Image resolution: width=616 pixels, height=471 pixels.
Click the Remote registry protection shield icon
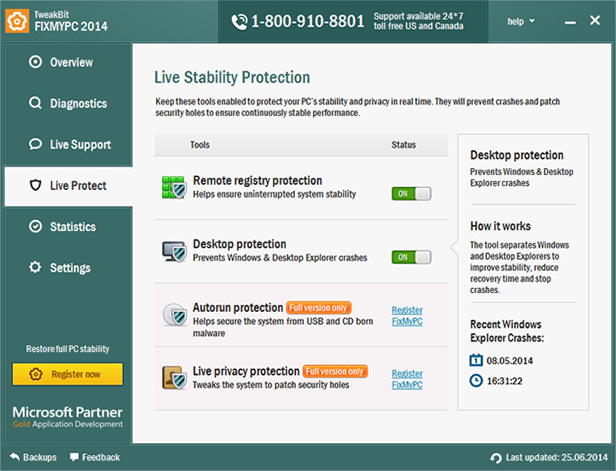(174, 187)
